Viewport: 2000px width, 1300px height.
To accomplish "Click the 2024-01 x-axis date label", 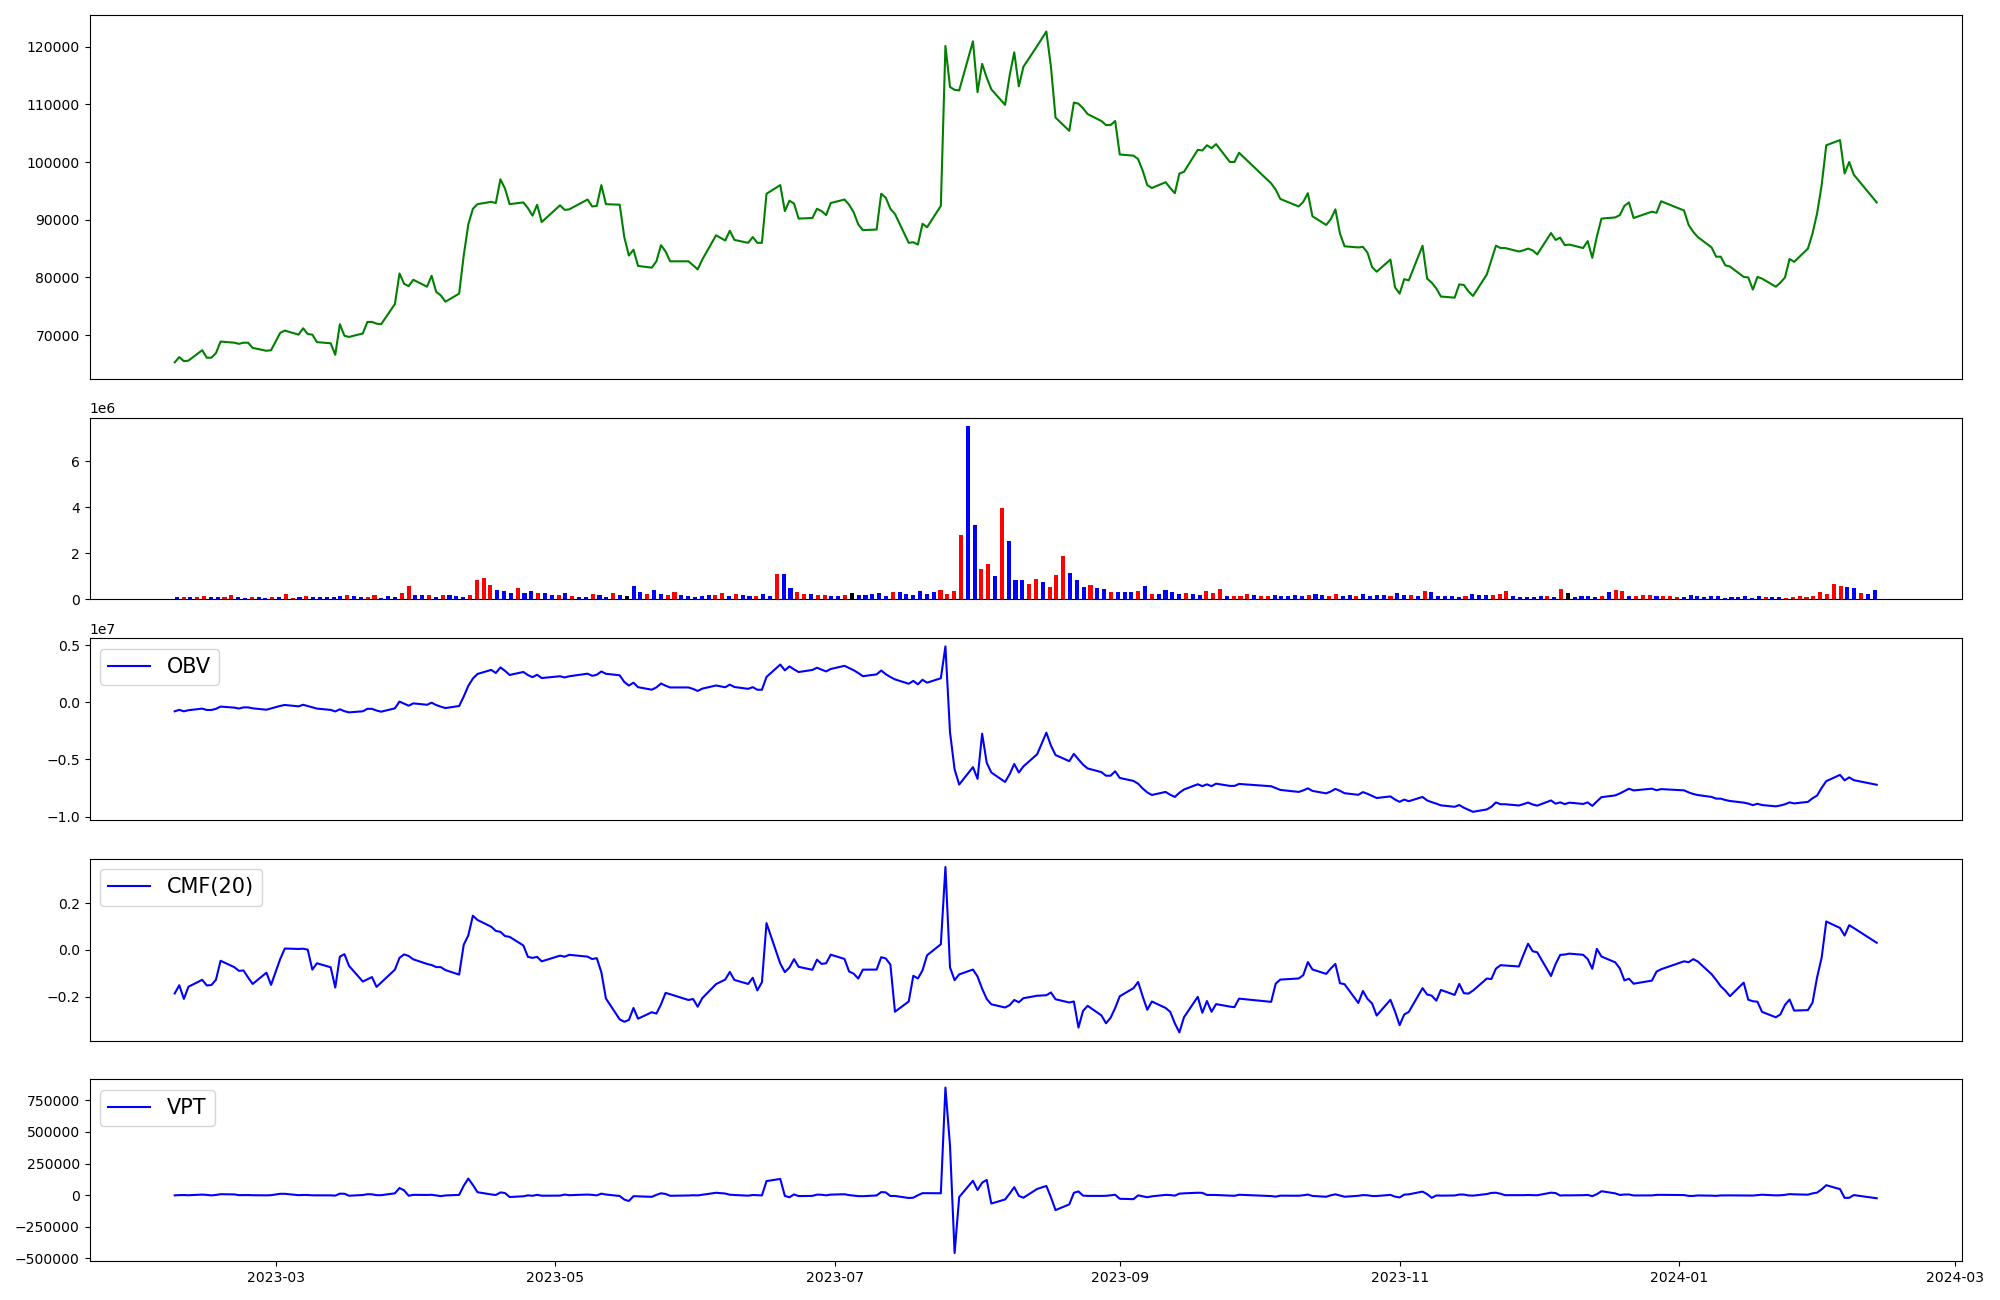I will click(x=1678, y=1276).
